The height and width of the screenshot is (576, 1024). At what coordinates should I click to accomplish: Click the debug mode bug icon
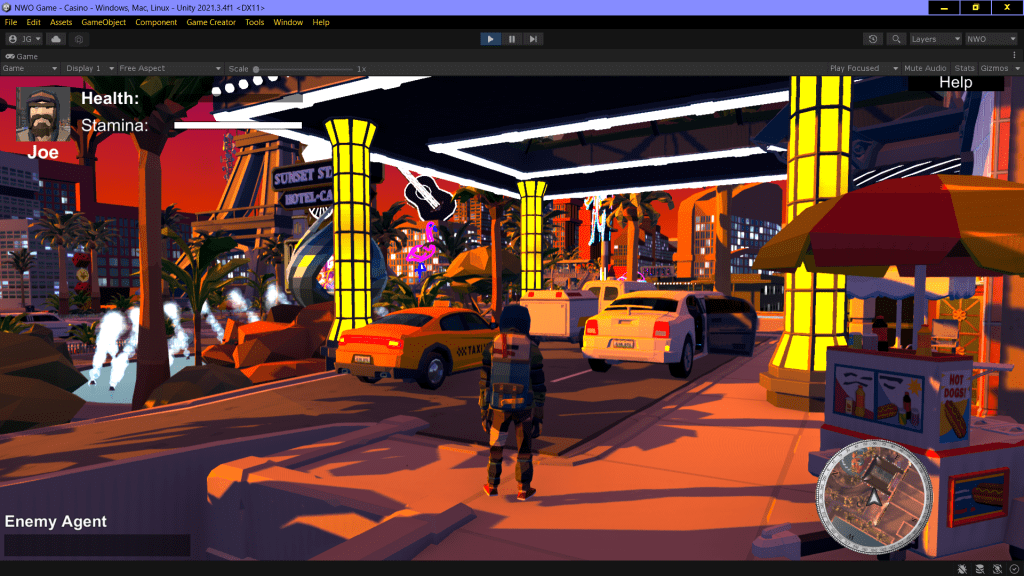tap(961, 568)
